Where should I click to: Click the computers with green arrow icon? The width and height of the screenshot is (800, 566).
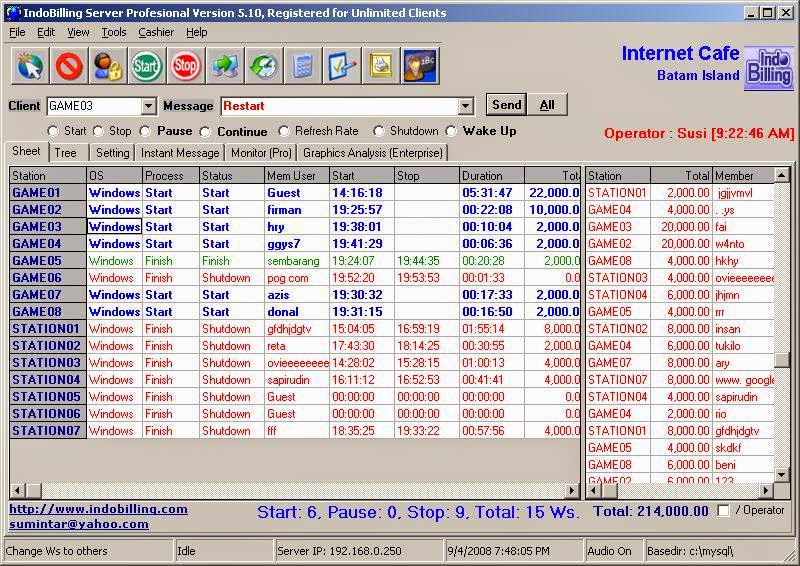tap(225, 66)
